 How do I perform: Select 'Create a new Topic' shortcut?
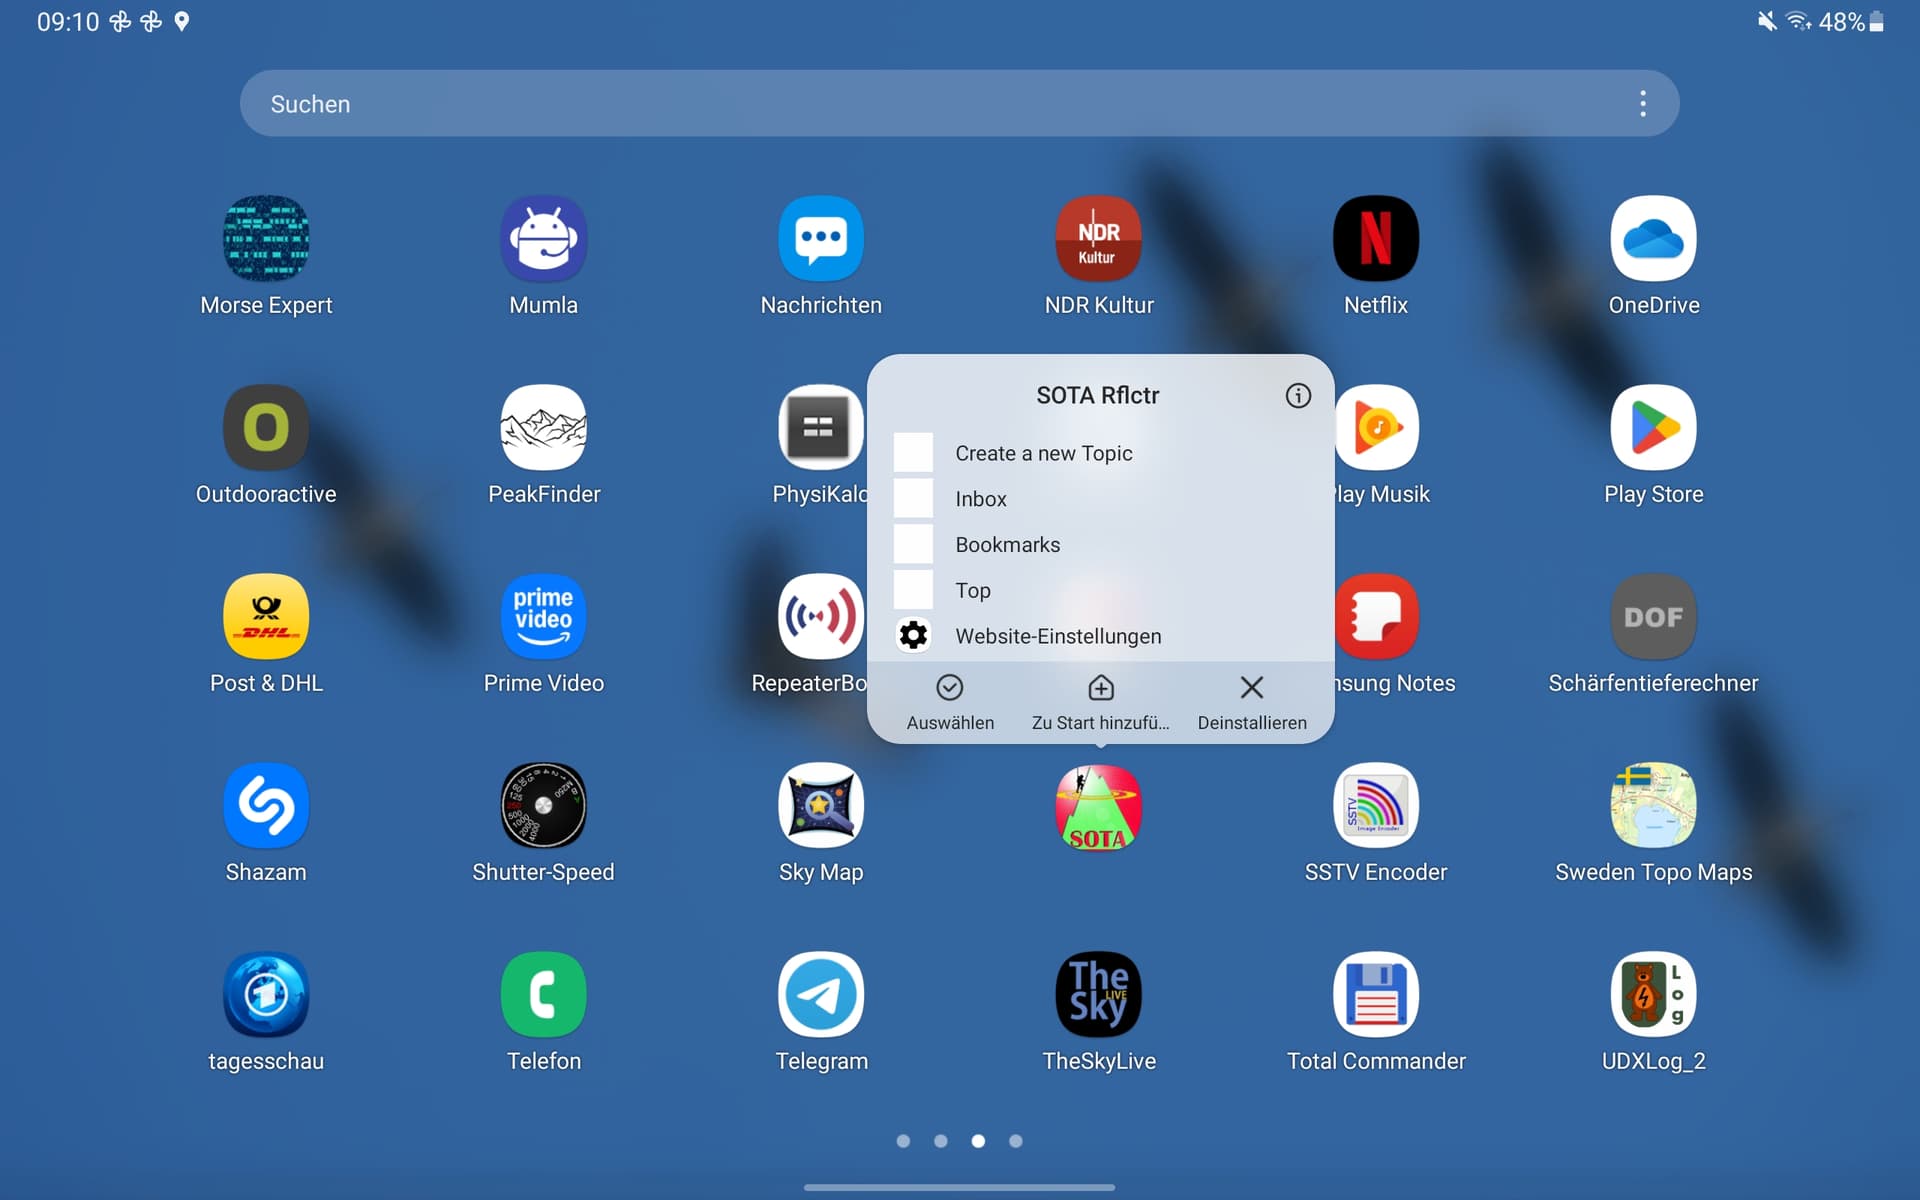(1043, 453)
